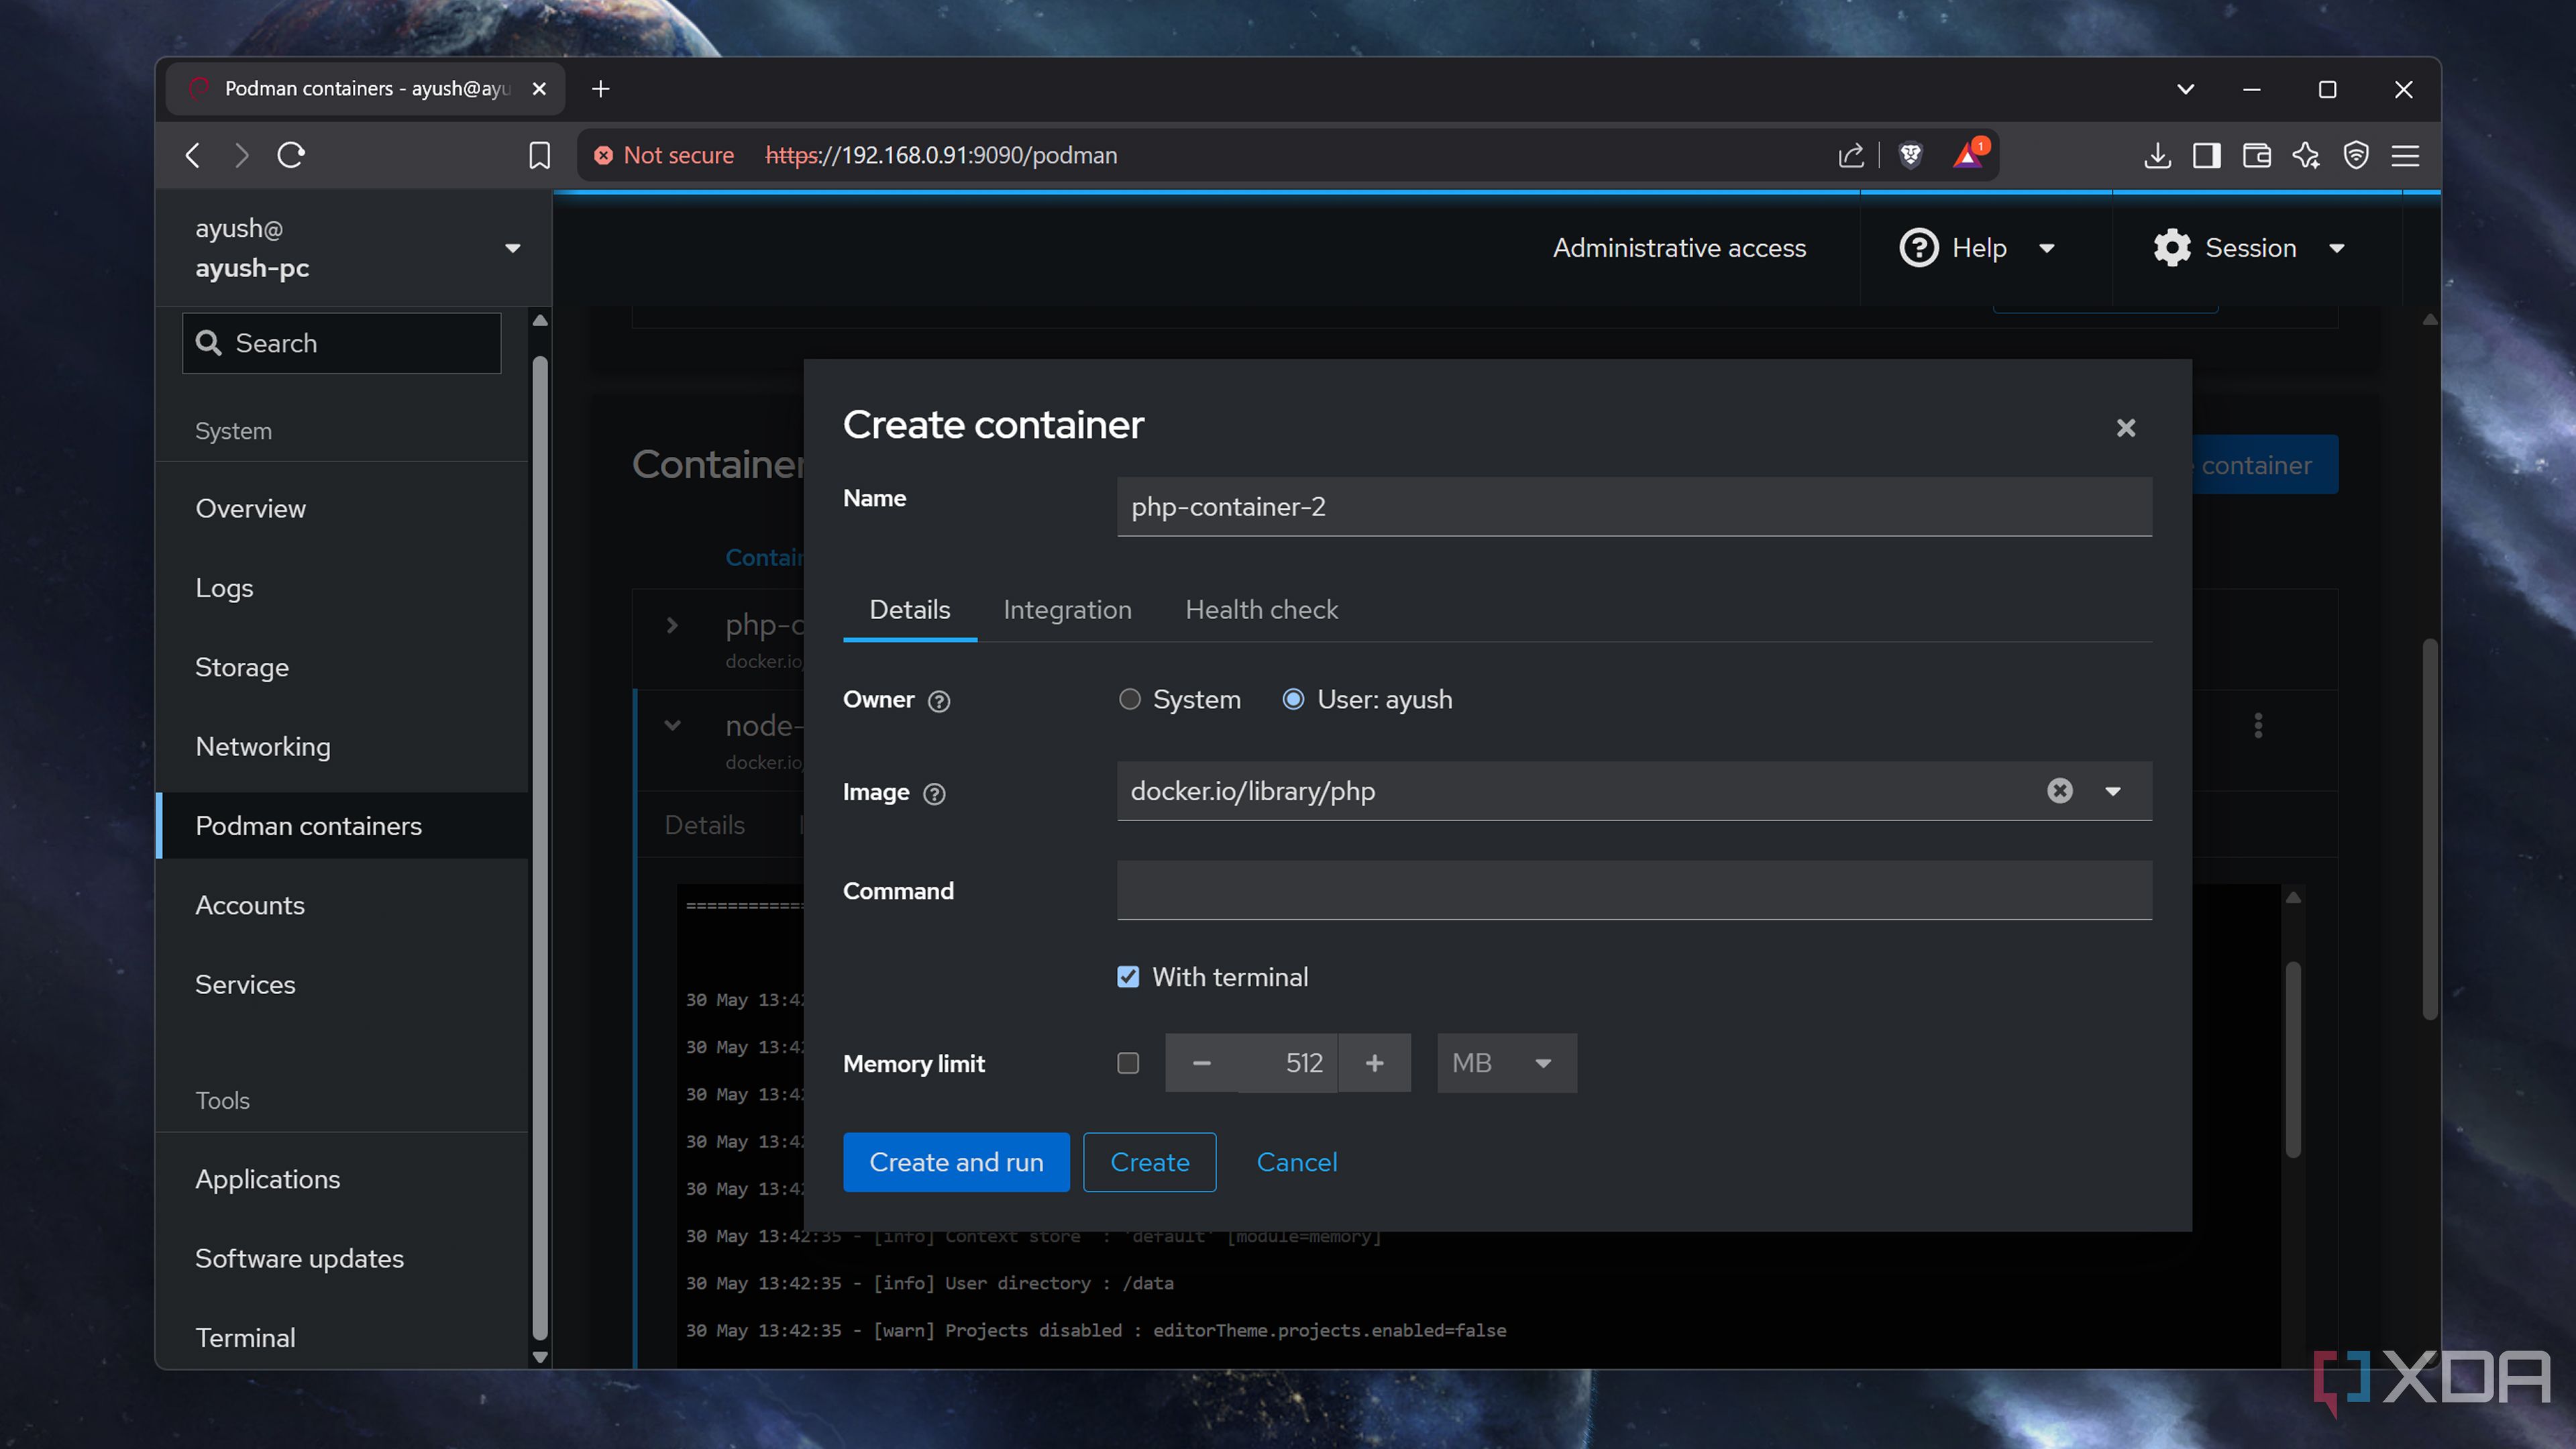Click the browser forward arrow
The image size is (2576, 1449).
click(x=241, y=155)
